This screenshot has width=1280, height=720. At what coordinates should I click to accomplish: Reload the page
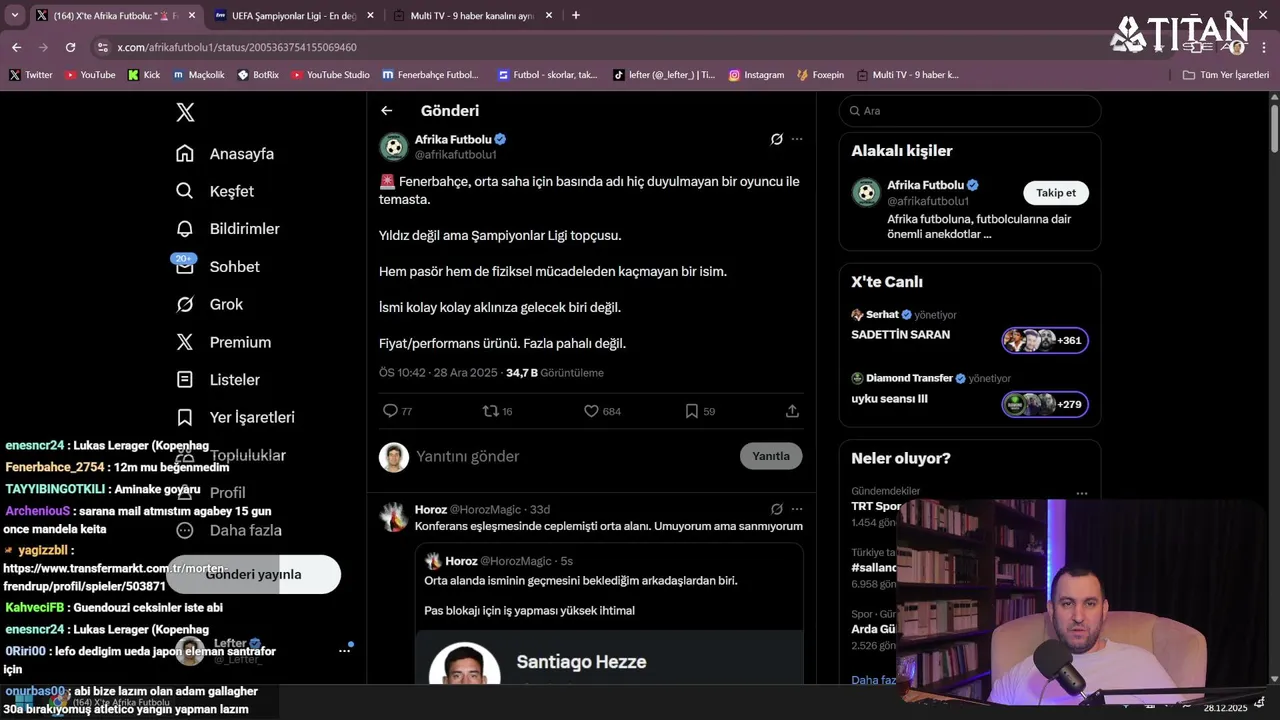click(70, 47)
